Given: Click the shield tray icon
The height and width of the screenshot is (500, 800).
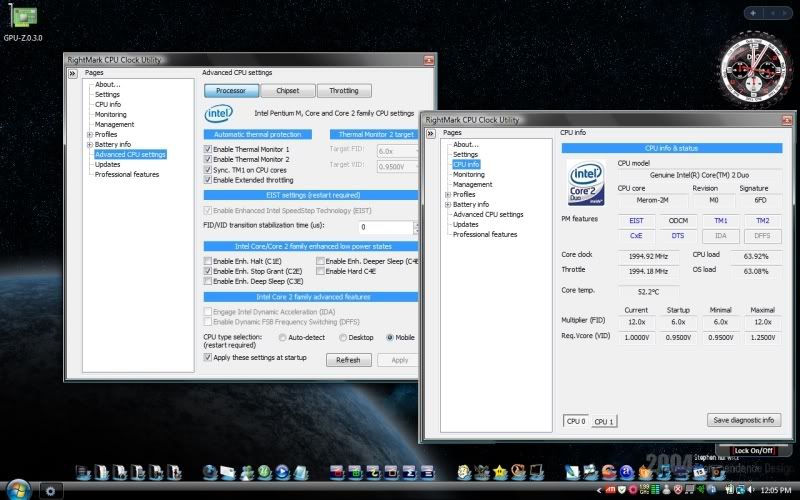Looking at the screenshot, I should point(621,489).
